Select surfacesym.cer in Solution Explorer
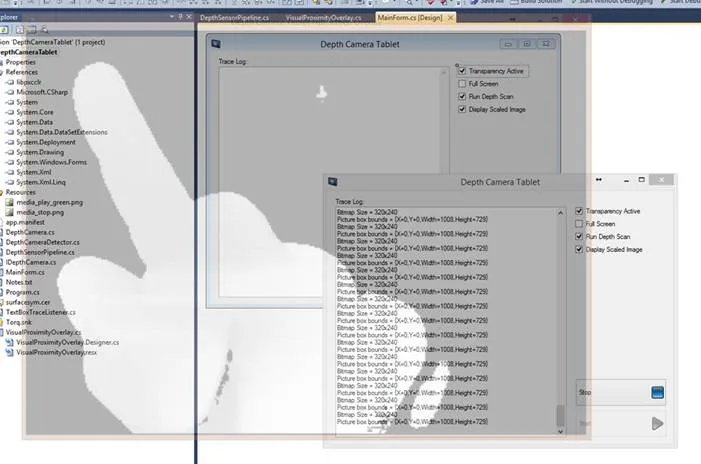The image size is (701, 464). (x=28, y=302)
